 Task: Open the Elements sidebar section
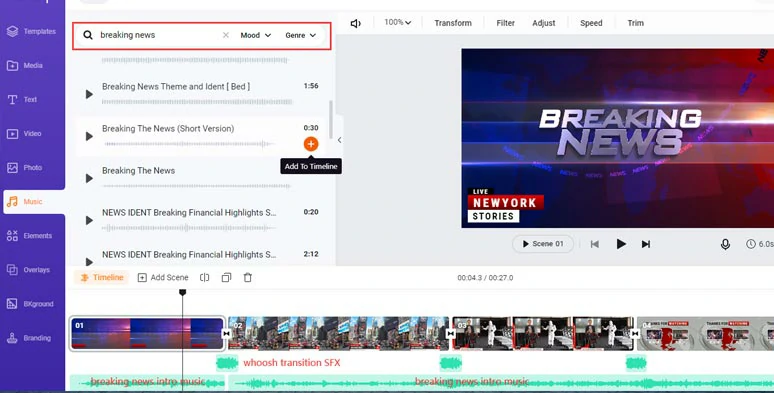coord(32,236)
